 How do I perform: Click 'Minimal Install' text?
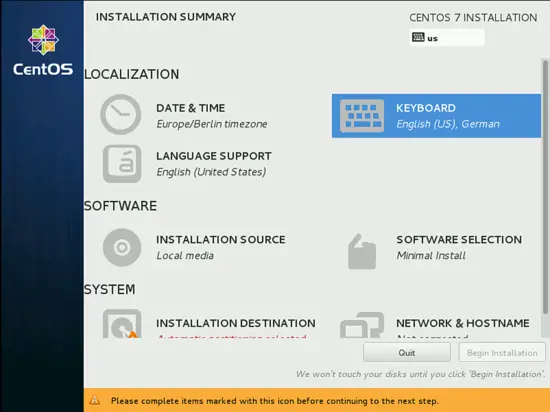tap(431, 256)
